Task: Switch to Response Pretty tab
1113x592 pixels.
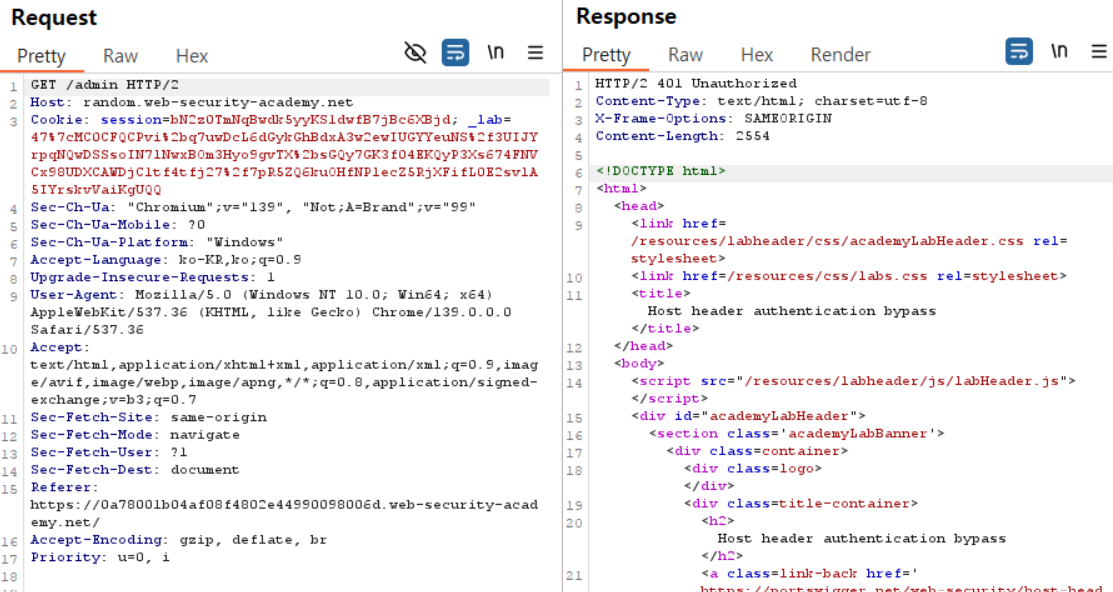Action: tap(606, 55)
